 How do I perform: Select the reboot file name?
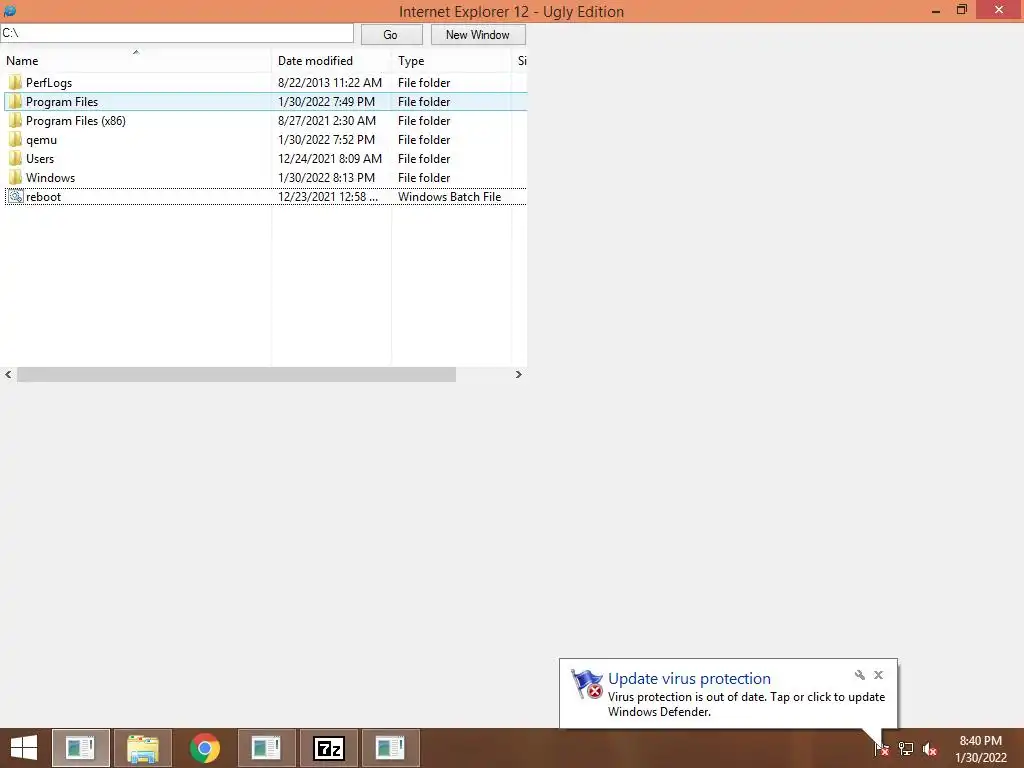(43, 197)
